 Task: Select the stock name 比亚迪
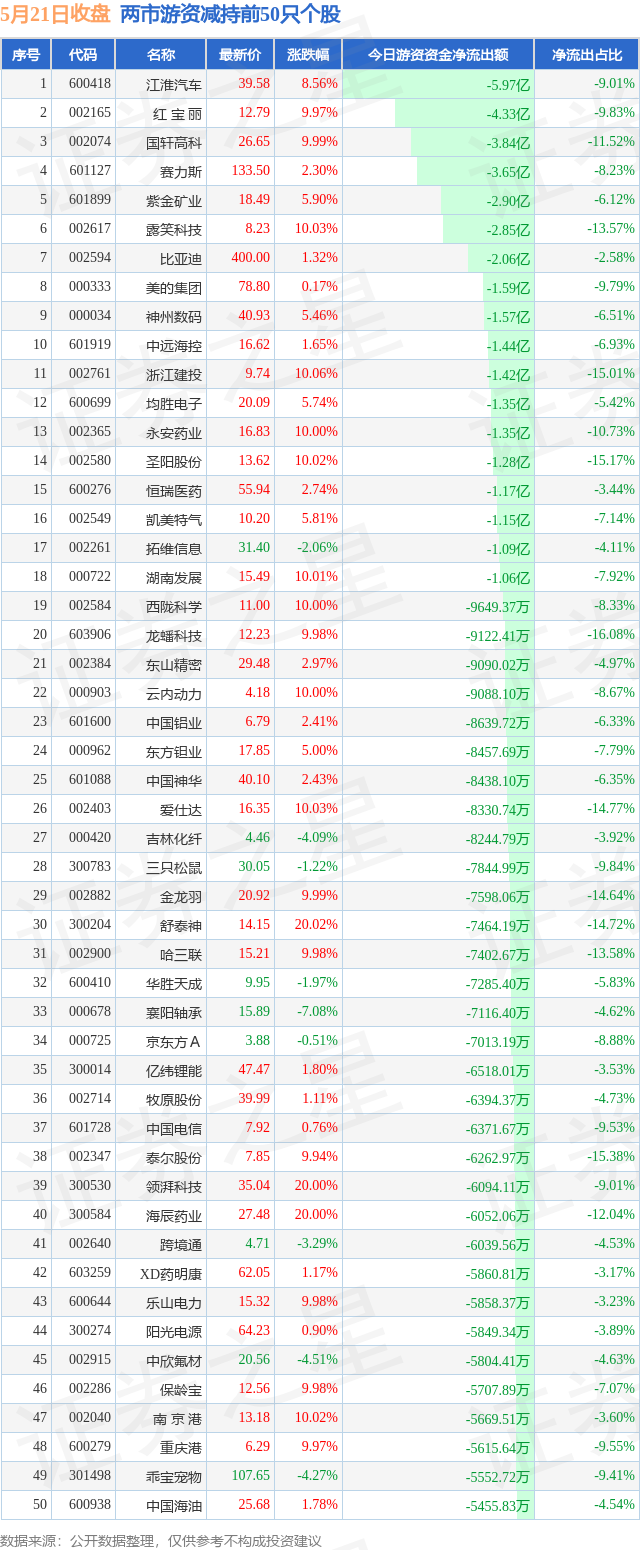(181, 258)
